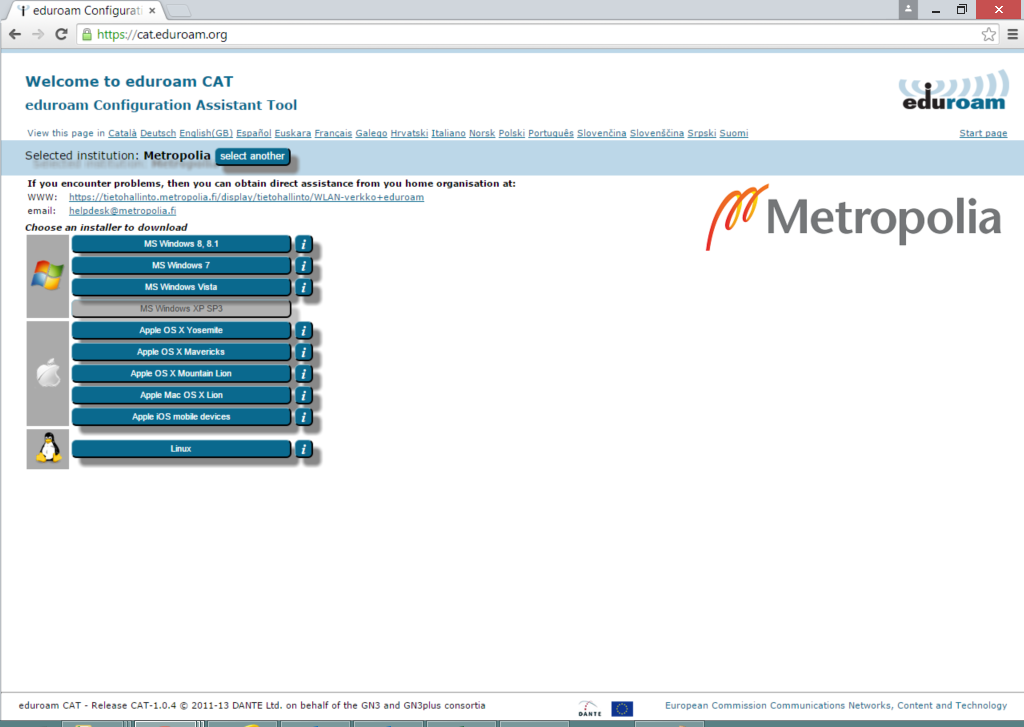Download Apple Mac OS X Lion installer

[181, 395]
